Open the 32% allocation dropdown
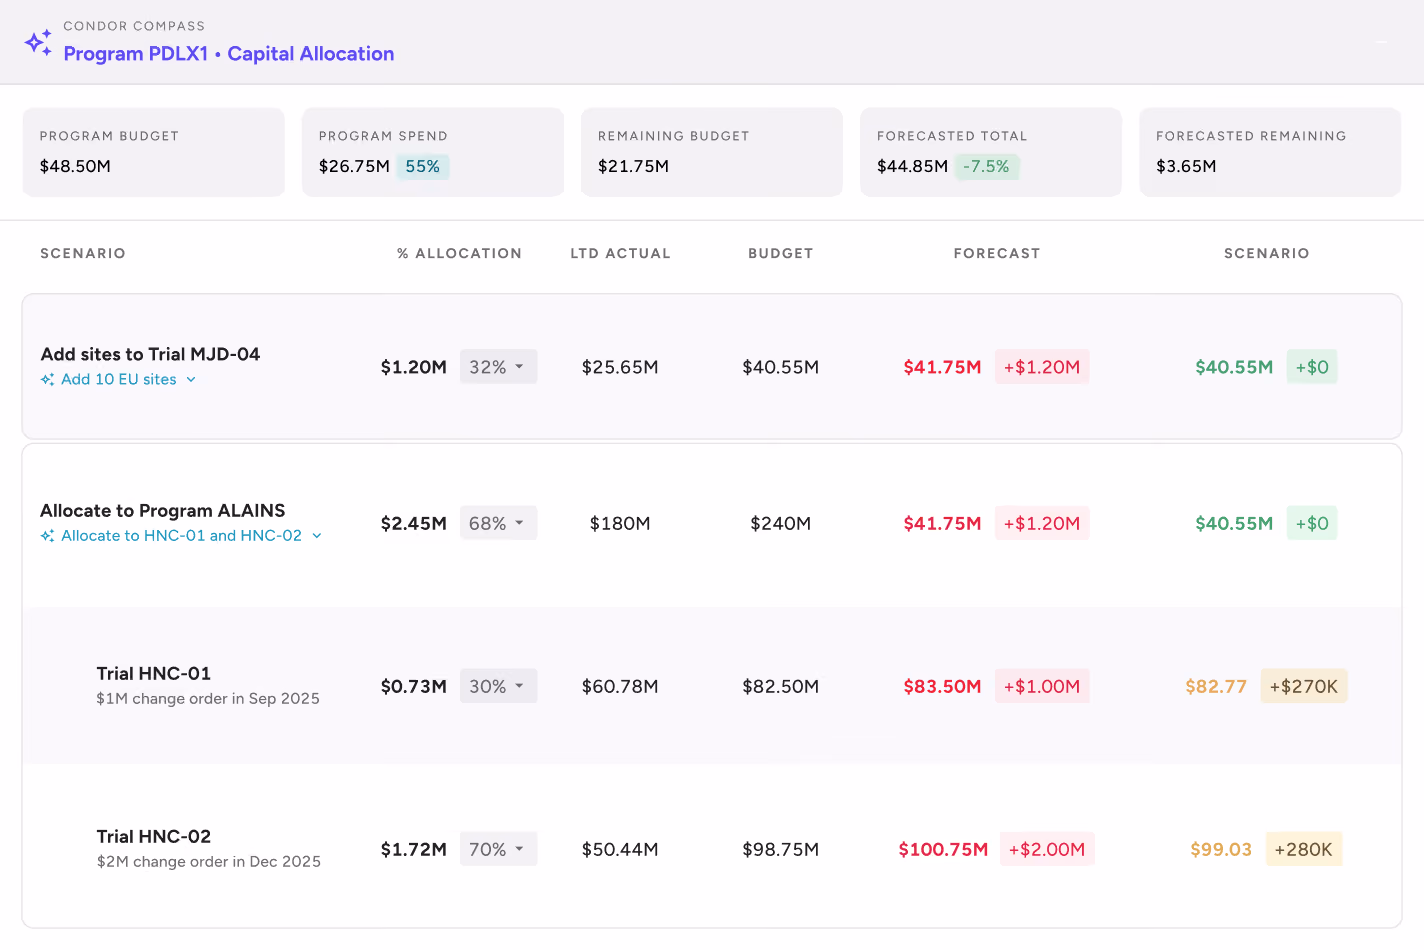1424x950 pixels. [x=498, y=367]
